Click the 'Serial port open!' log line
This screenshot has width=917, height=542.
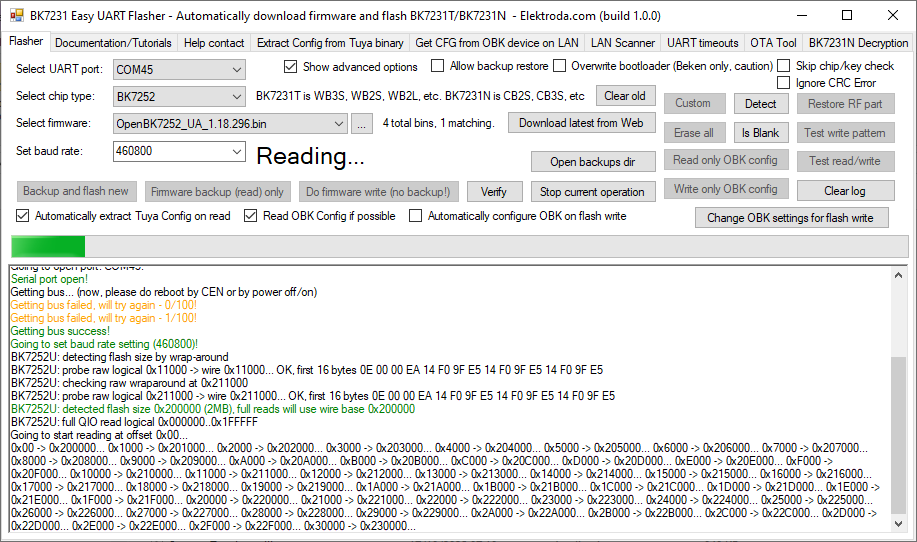click(49, 279)
